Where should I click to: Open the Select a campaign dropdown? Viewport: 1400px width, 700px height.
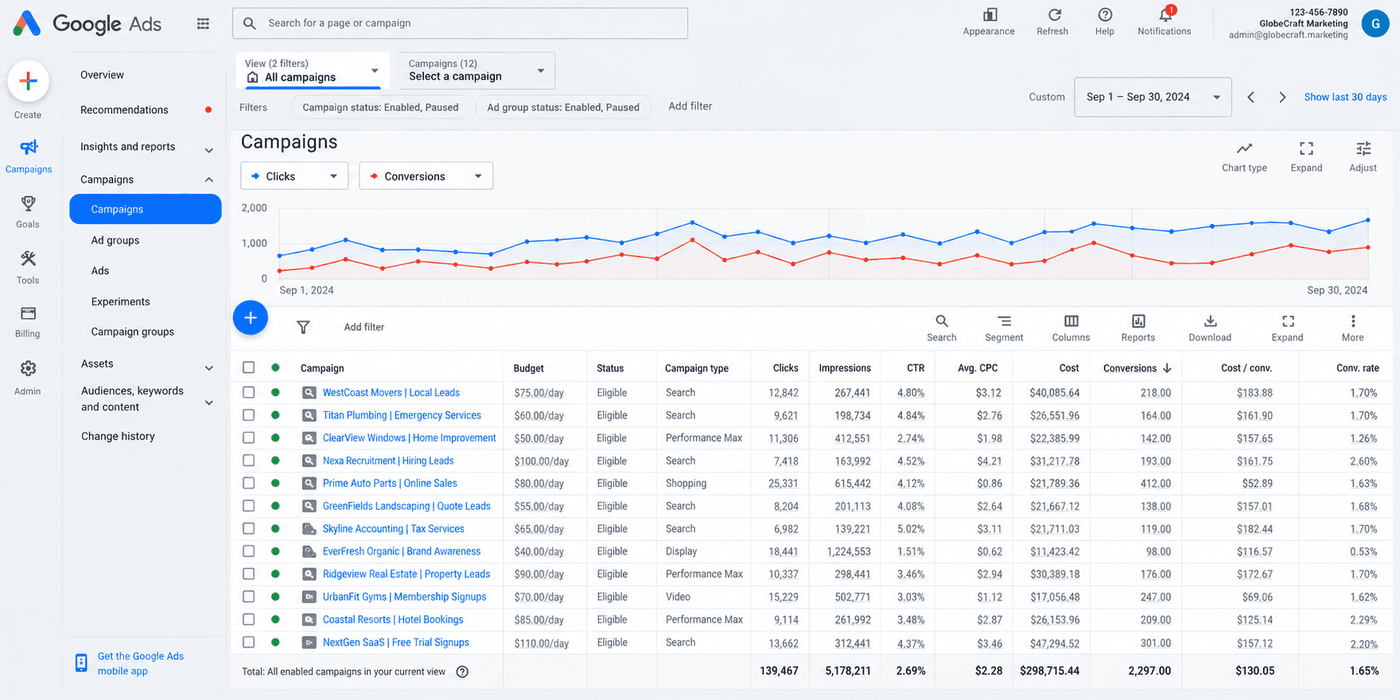(x=476, y=70)
